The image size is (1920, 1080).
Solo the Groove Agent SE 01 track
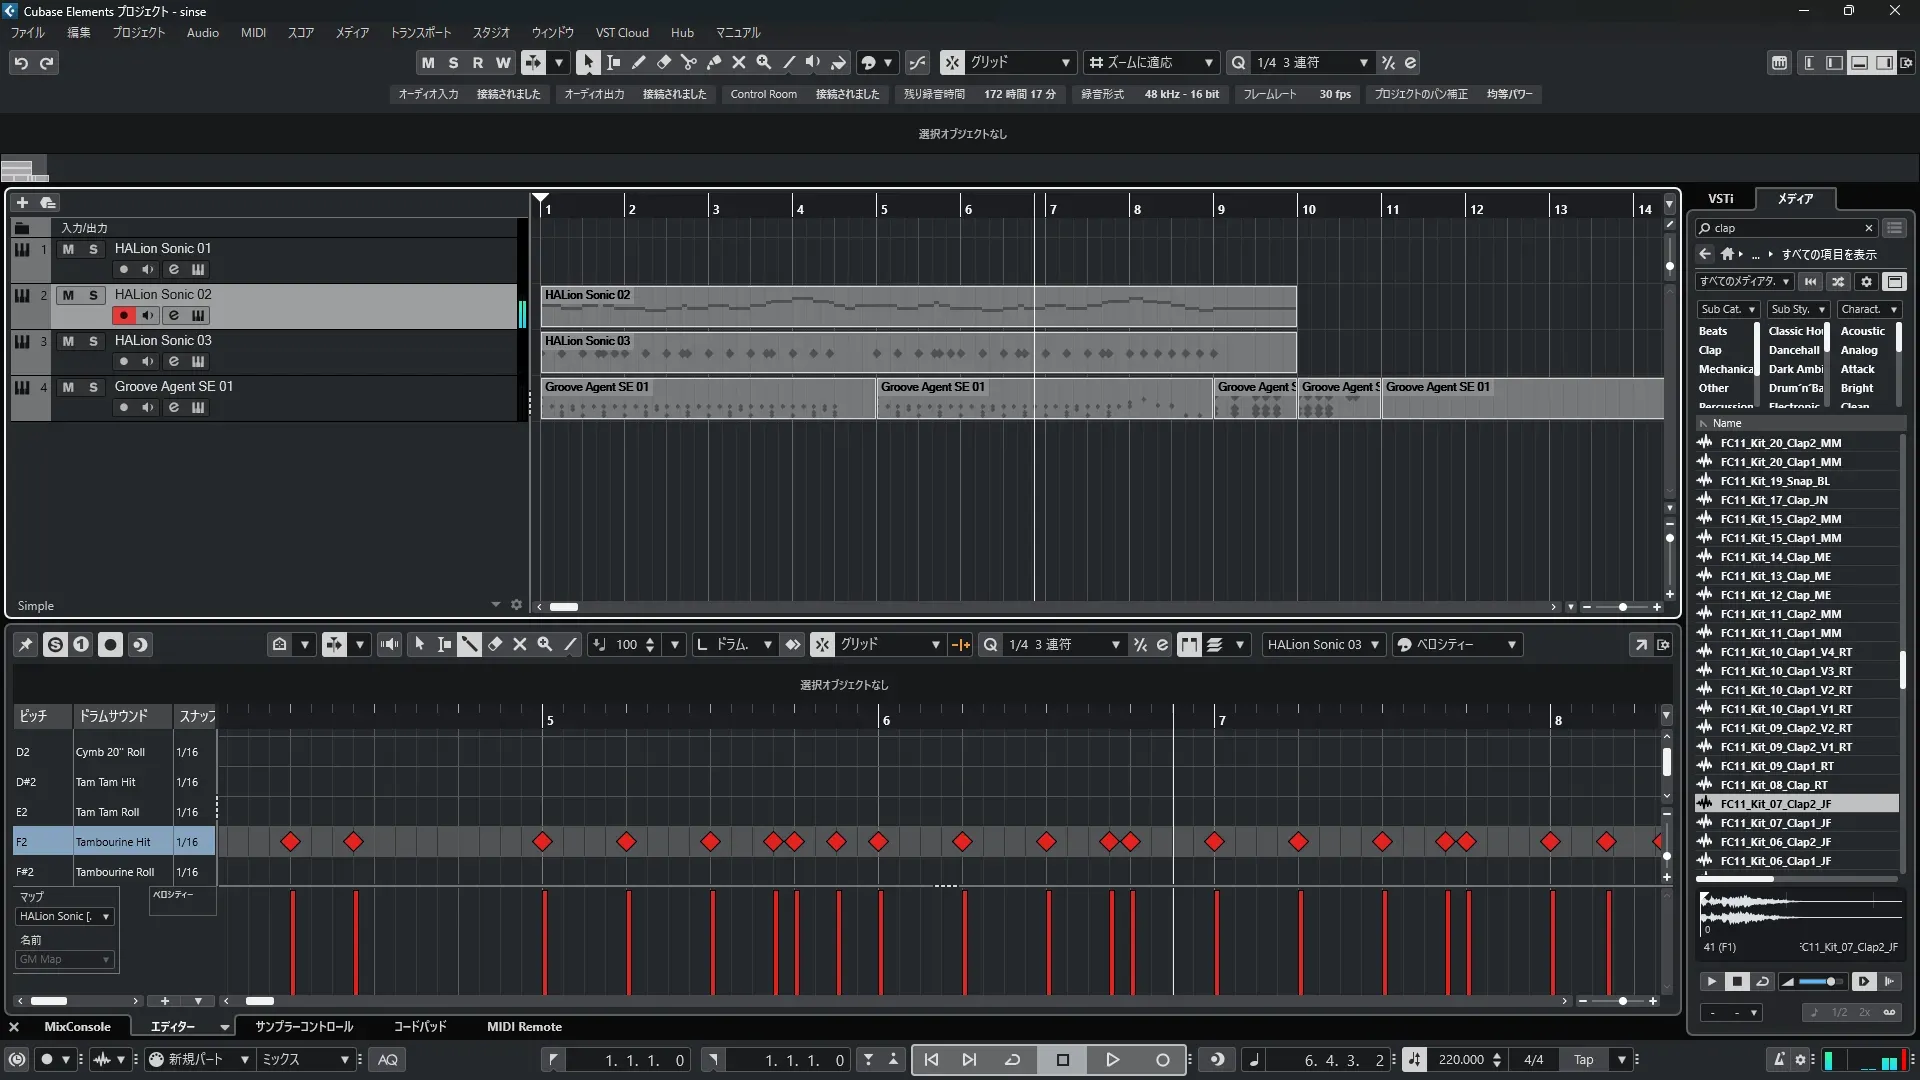(93, 387)
